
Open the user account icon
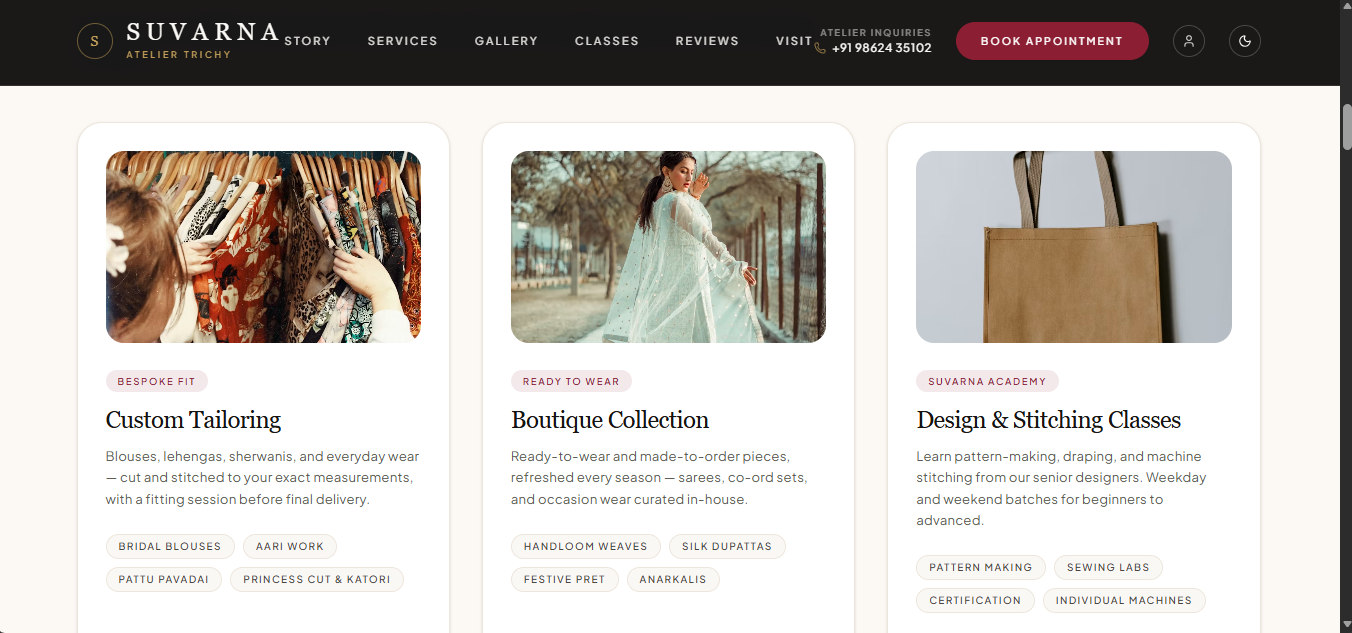pos(1189,41)
